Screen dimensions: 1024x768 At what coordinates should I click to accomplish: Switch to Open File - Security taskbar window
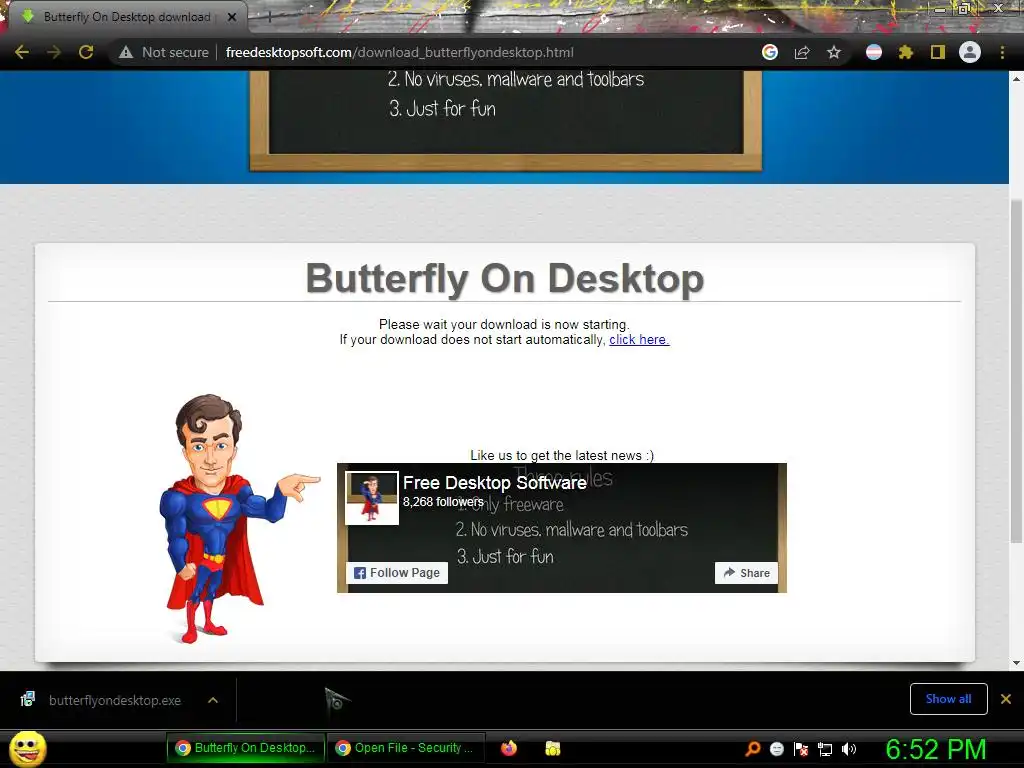[406, 748]
